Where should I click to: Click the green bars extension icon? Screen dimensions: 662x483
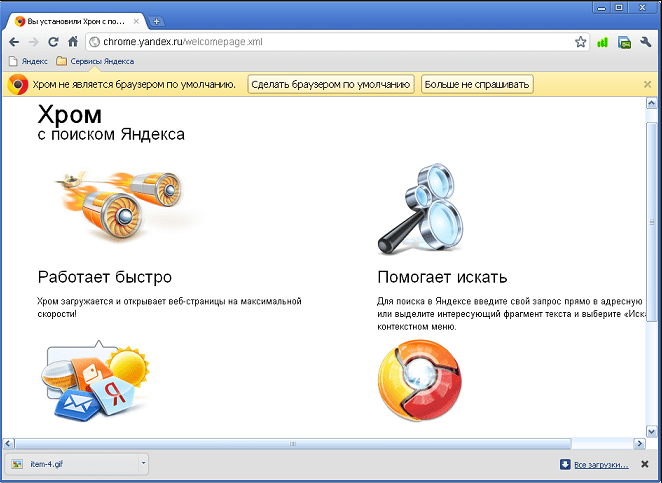pyautogui.click(x=602, y=42)
